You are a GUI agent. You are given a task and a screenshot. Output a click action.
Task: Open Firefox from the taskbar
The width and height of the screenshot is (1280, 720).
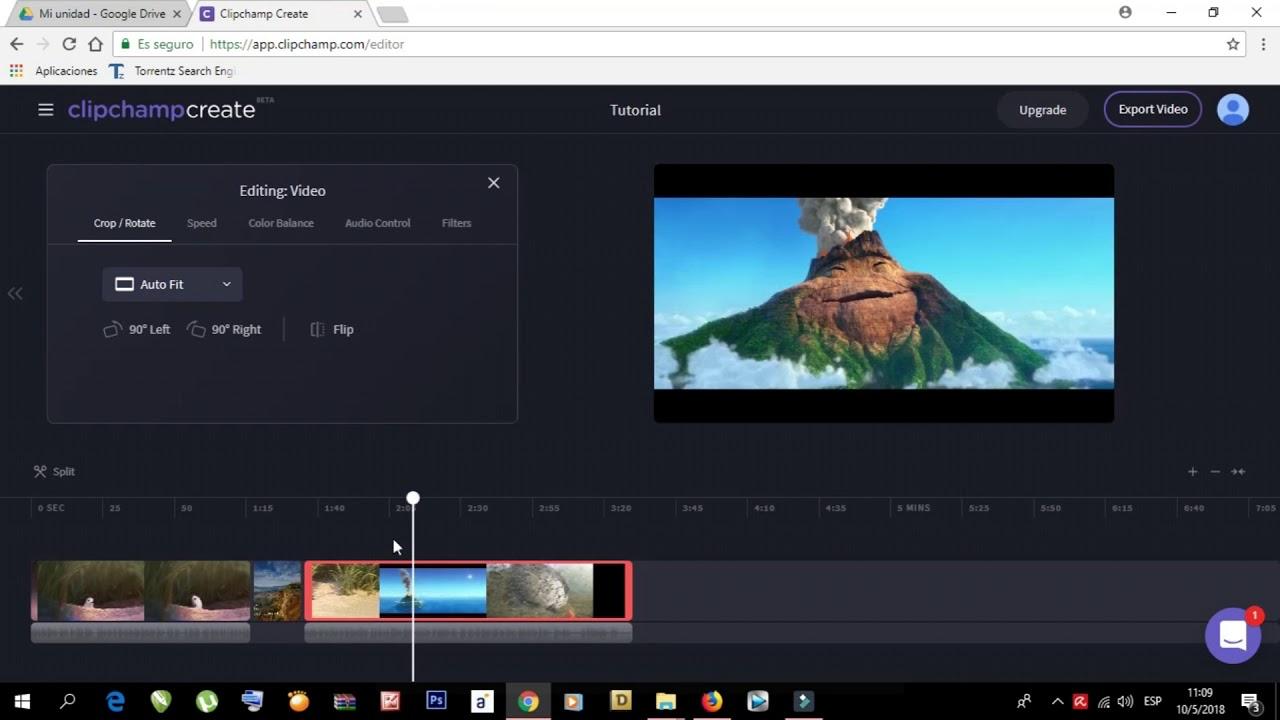[712, 701]
